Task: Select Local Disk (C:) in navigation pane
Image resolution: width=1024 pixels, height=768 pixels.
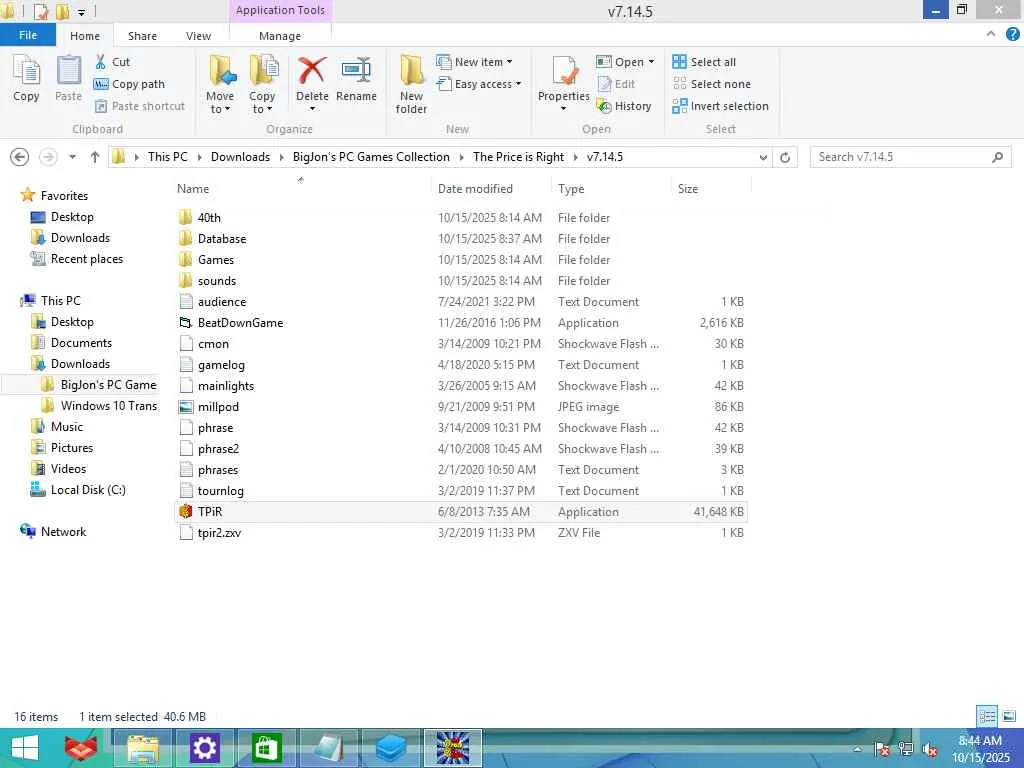Action: pyautogui.click(x=78, y=490)
